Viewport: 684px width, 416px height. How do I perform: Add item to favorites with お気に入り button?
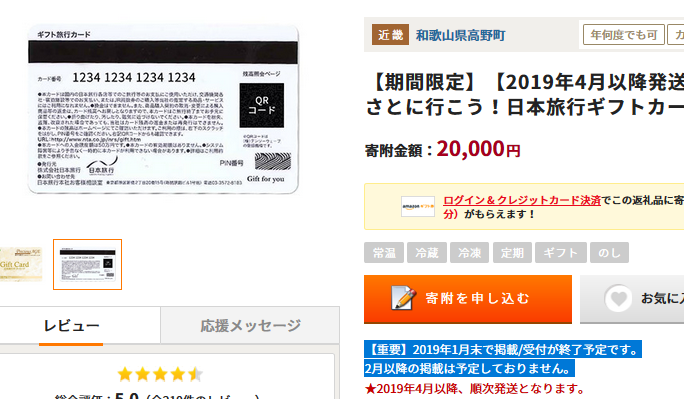(x=632, y=299)
